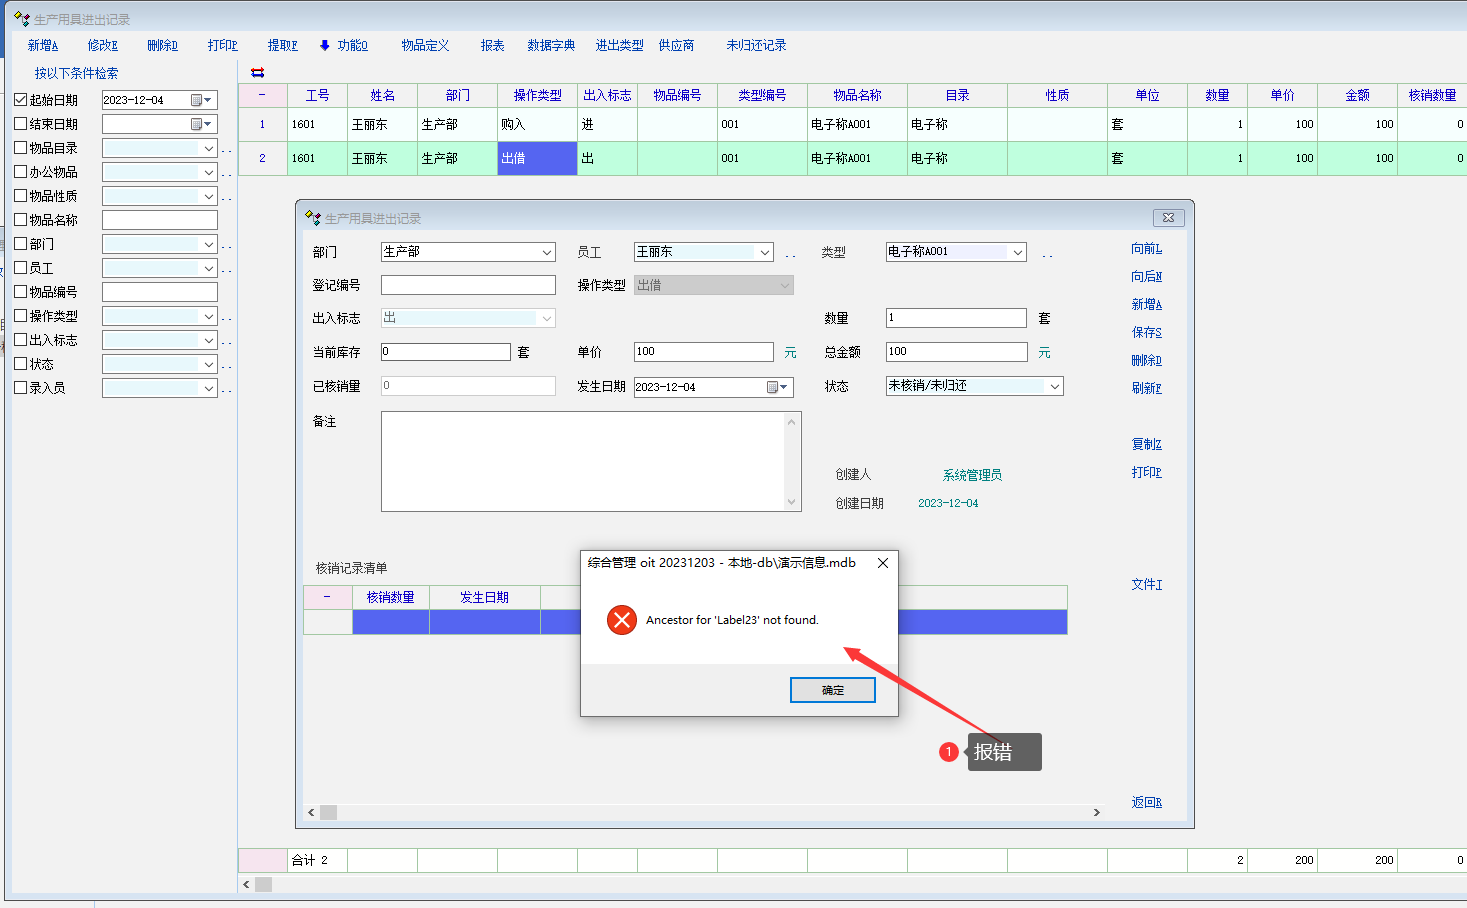Screen dimensions: 1467x908
Task: Open the 数据字典 menu item
Action: tap(551, 45)
